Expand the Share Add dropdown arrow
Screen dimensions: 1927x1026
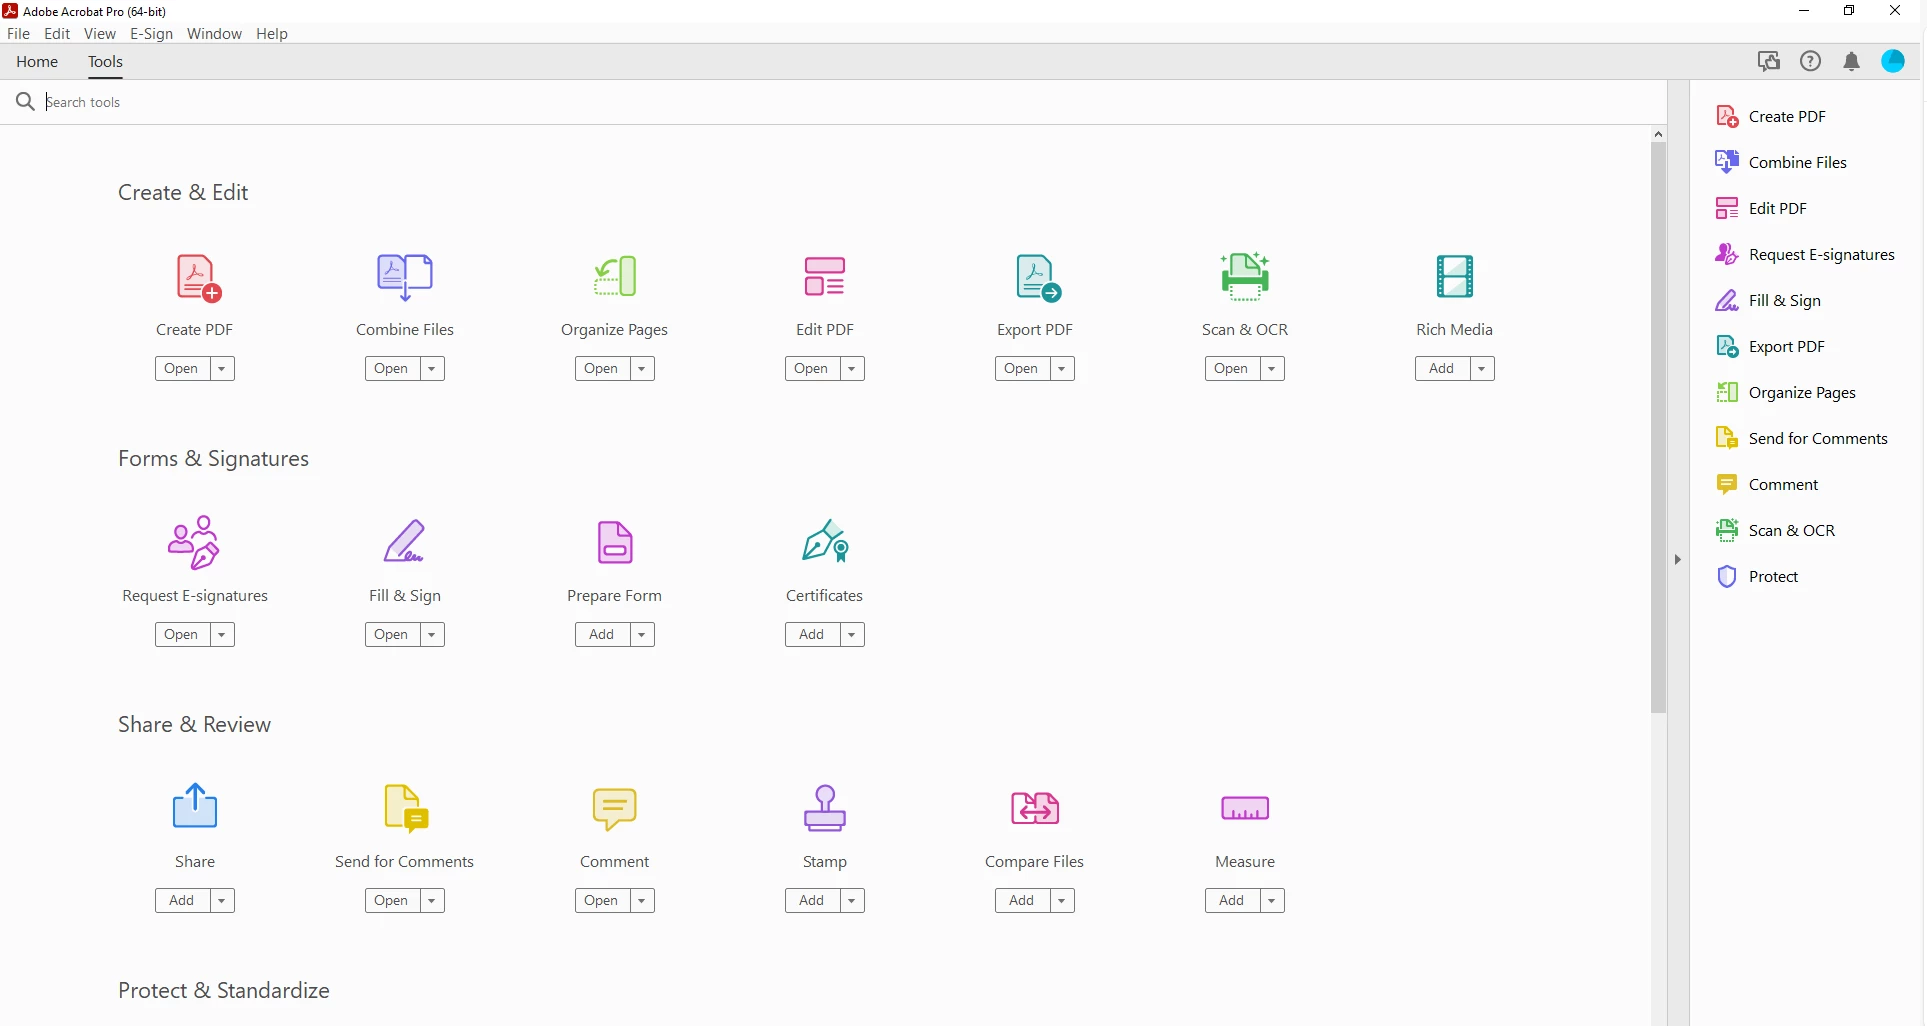click(x=222, y=901)
